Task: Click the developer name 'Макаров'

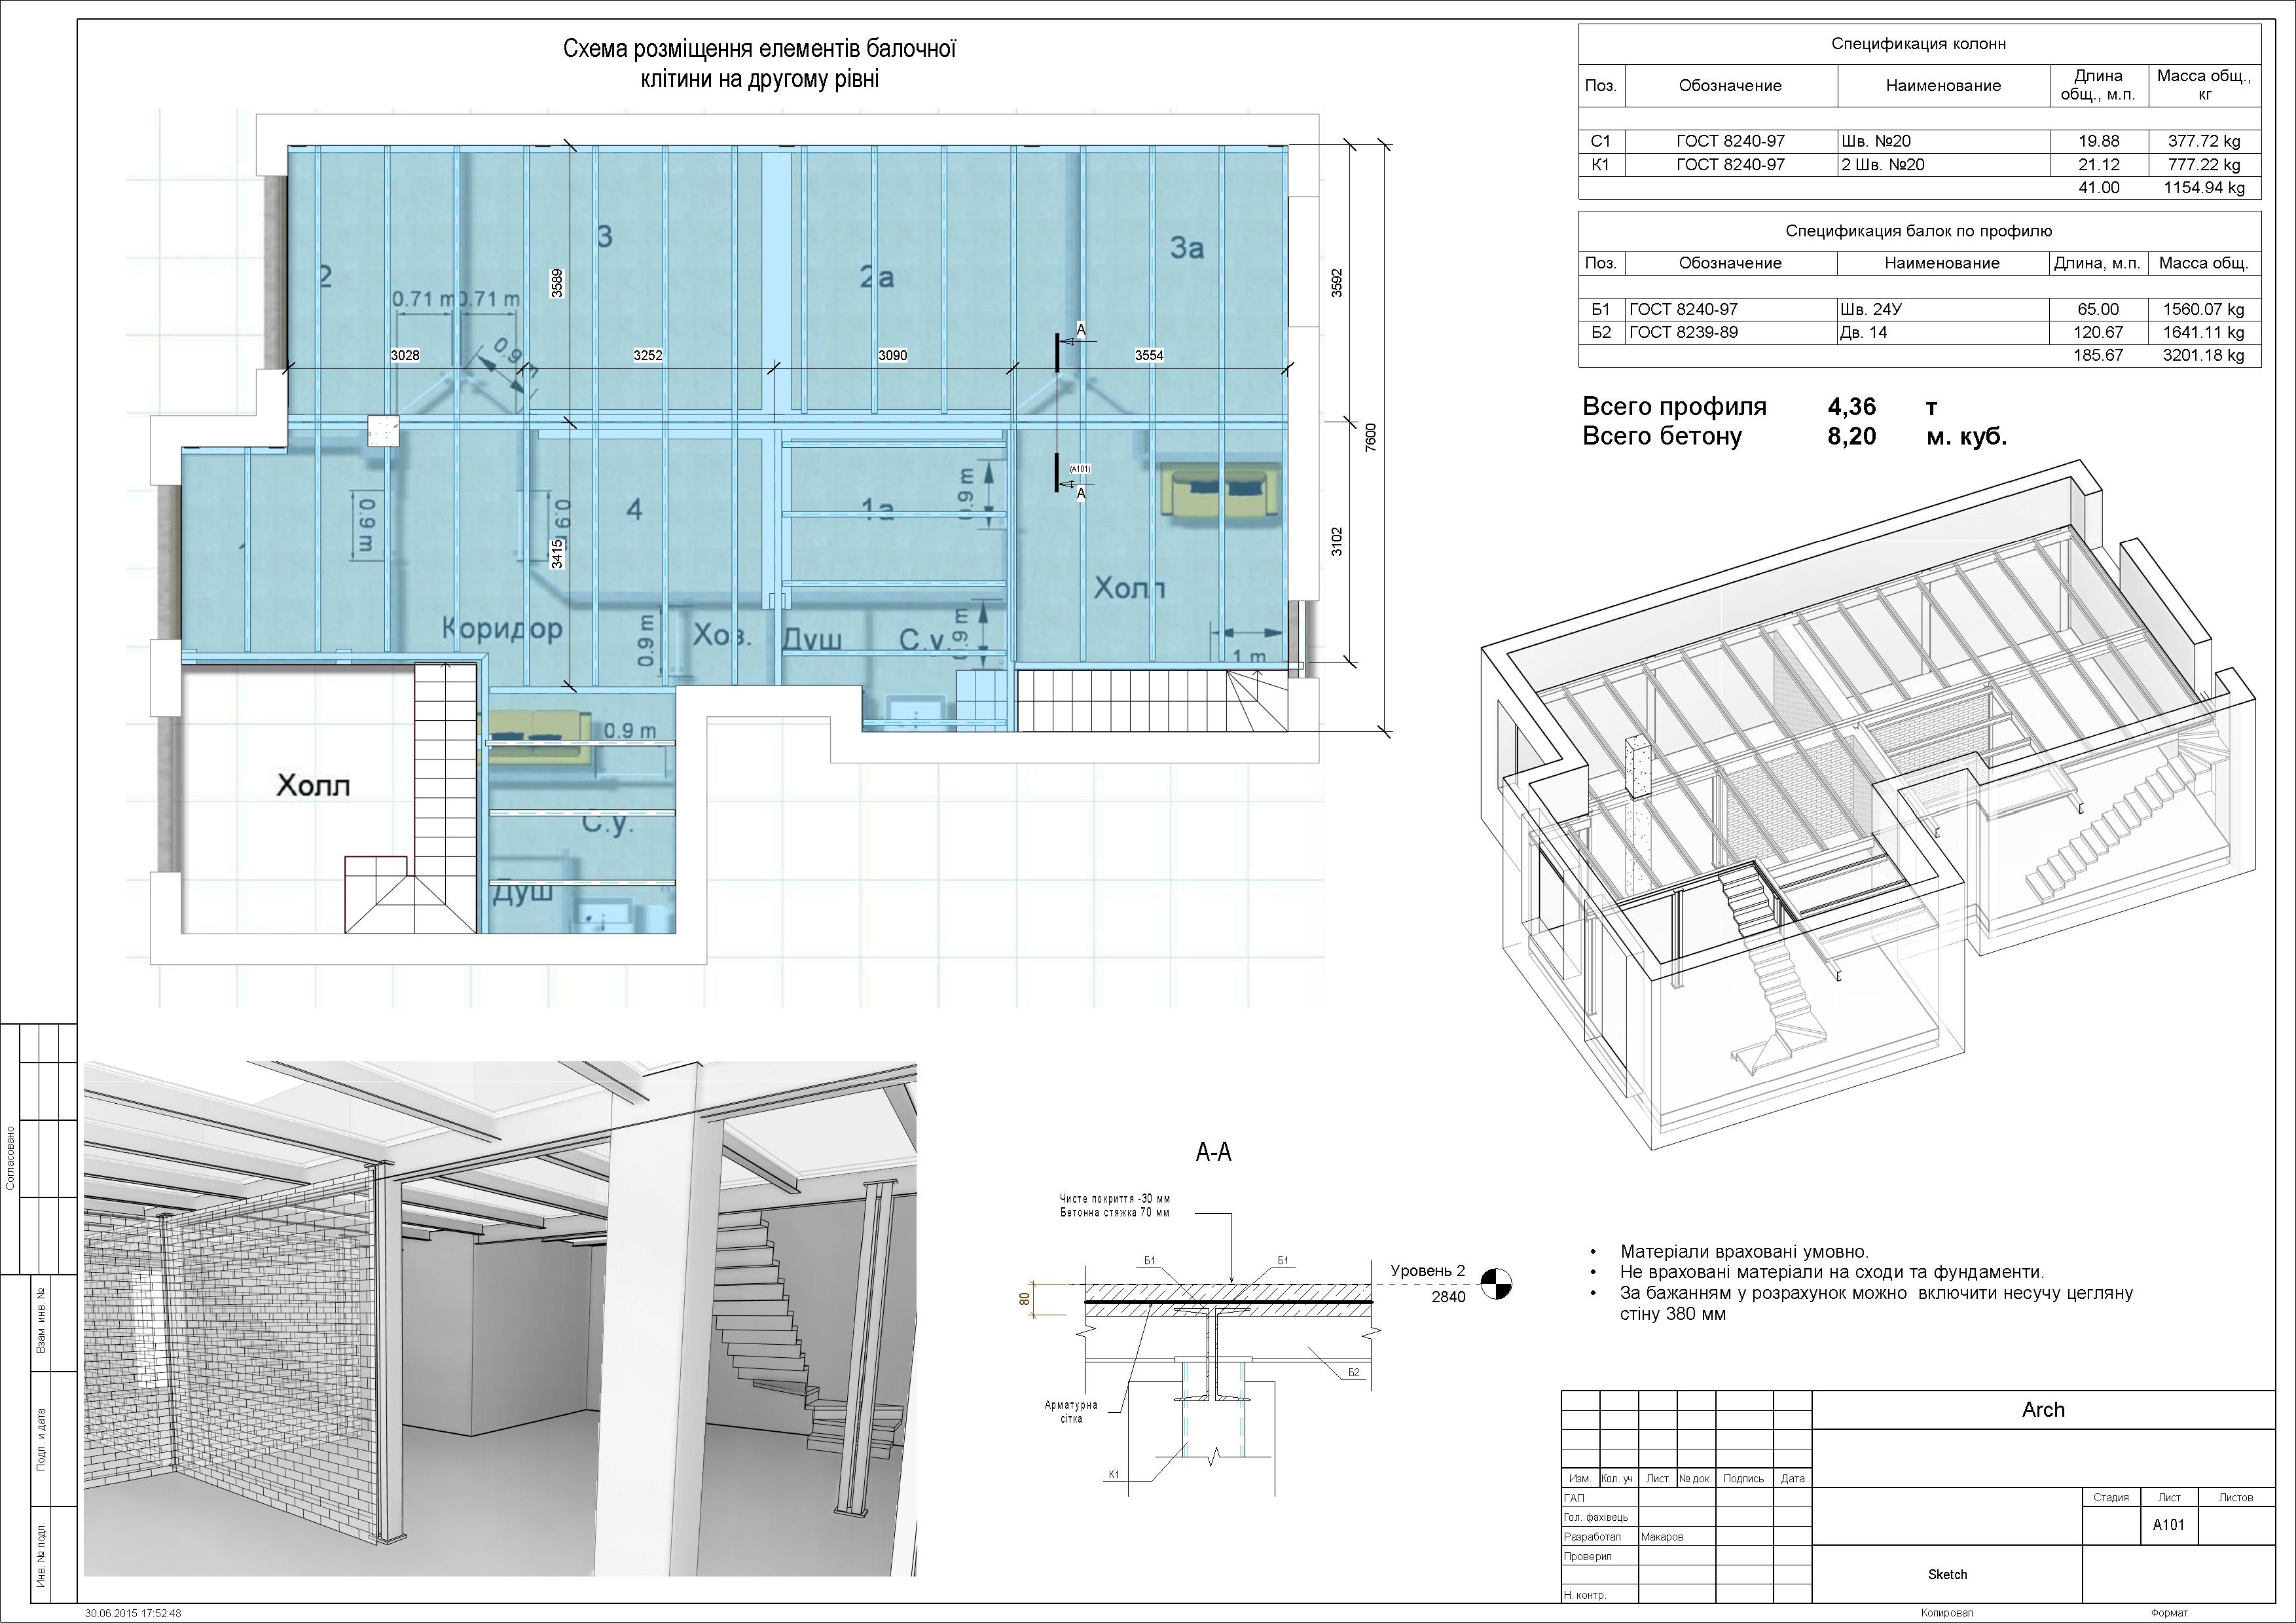Action: click(1662, 1537)
